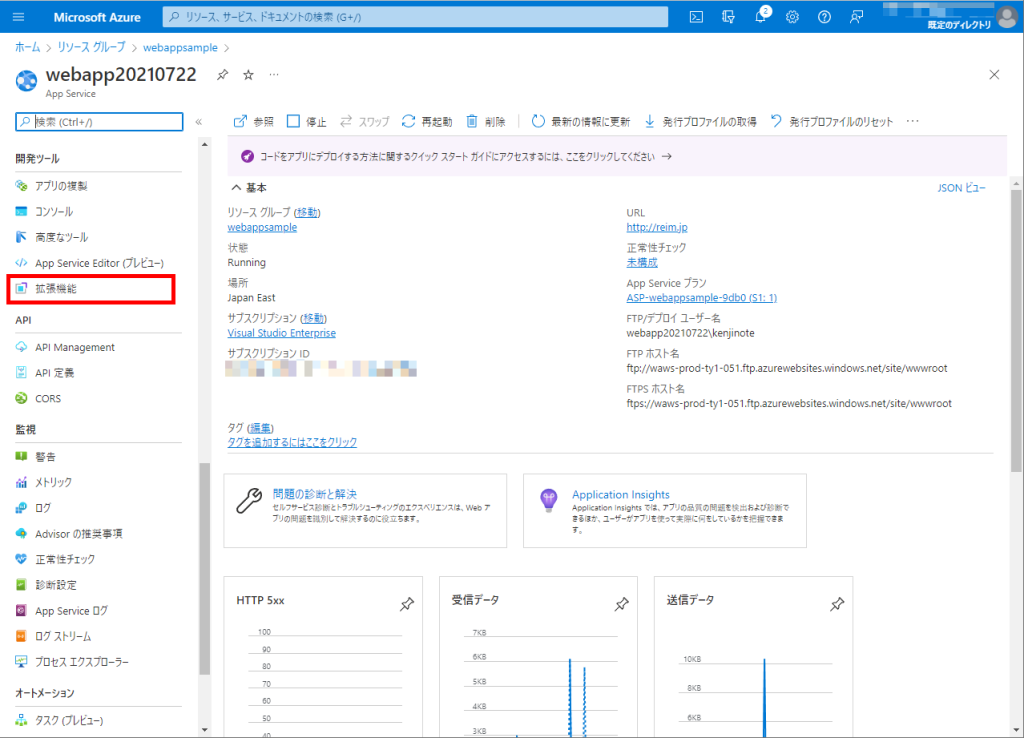This screenshot has height=738, width=1024.
Task: Go to ホーム breadcrumb
Action: click(x=27, y=47)
